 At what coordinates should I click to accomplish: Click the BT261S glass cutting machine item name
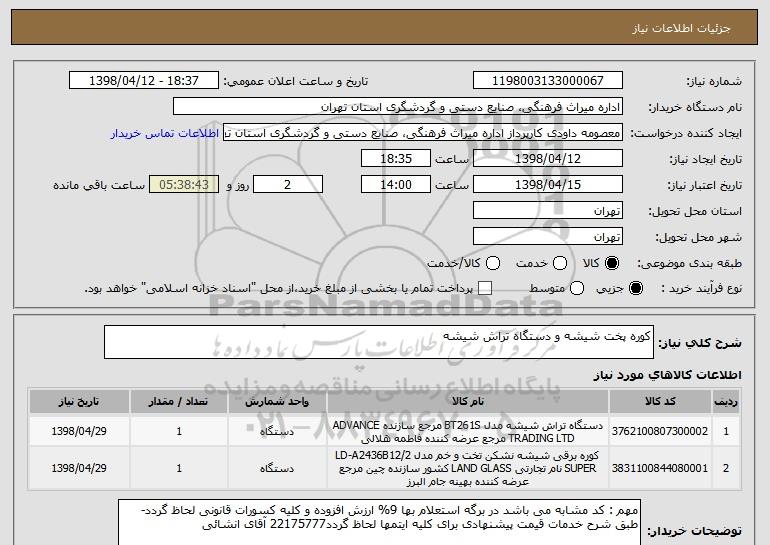468,432
